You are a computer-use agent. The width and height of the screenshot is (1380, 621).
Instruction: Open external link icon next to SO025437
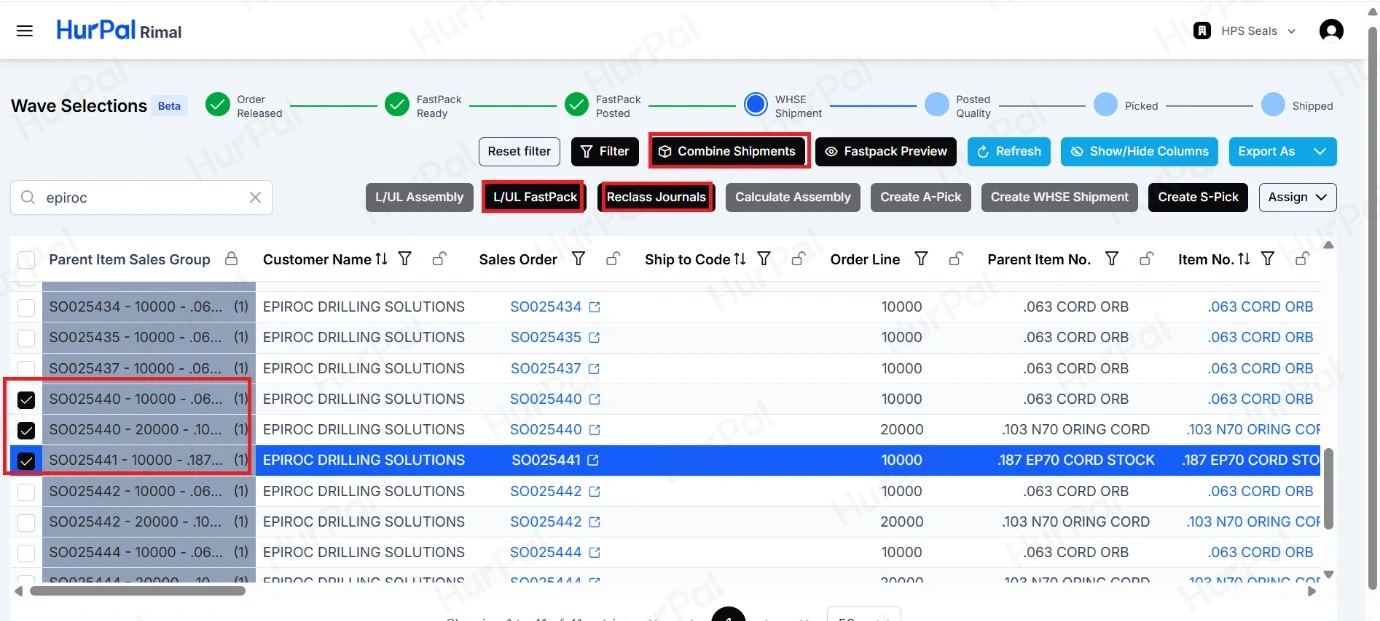tap(594, 369)
